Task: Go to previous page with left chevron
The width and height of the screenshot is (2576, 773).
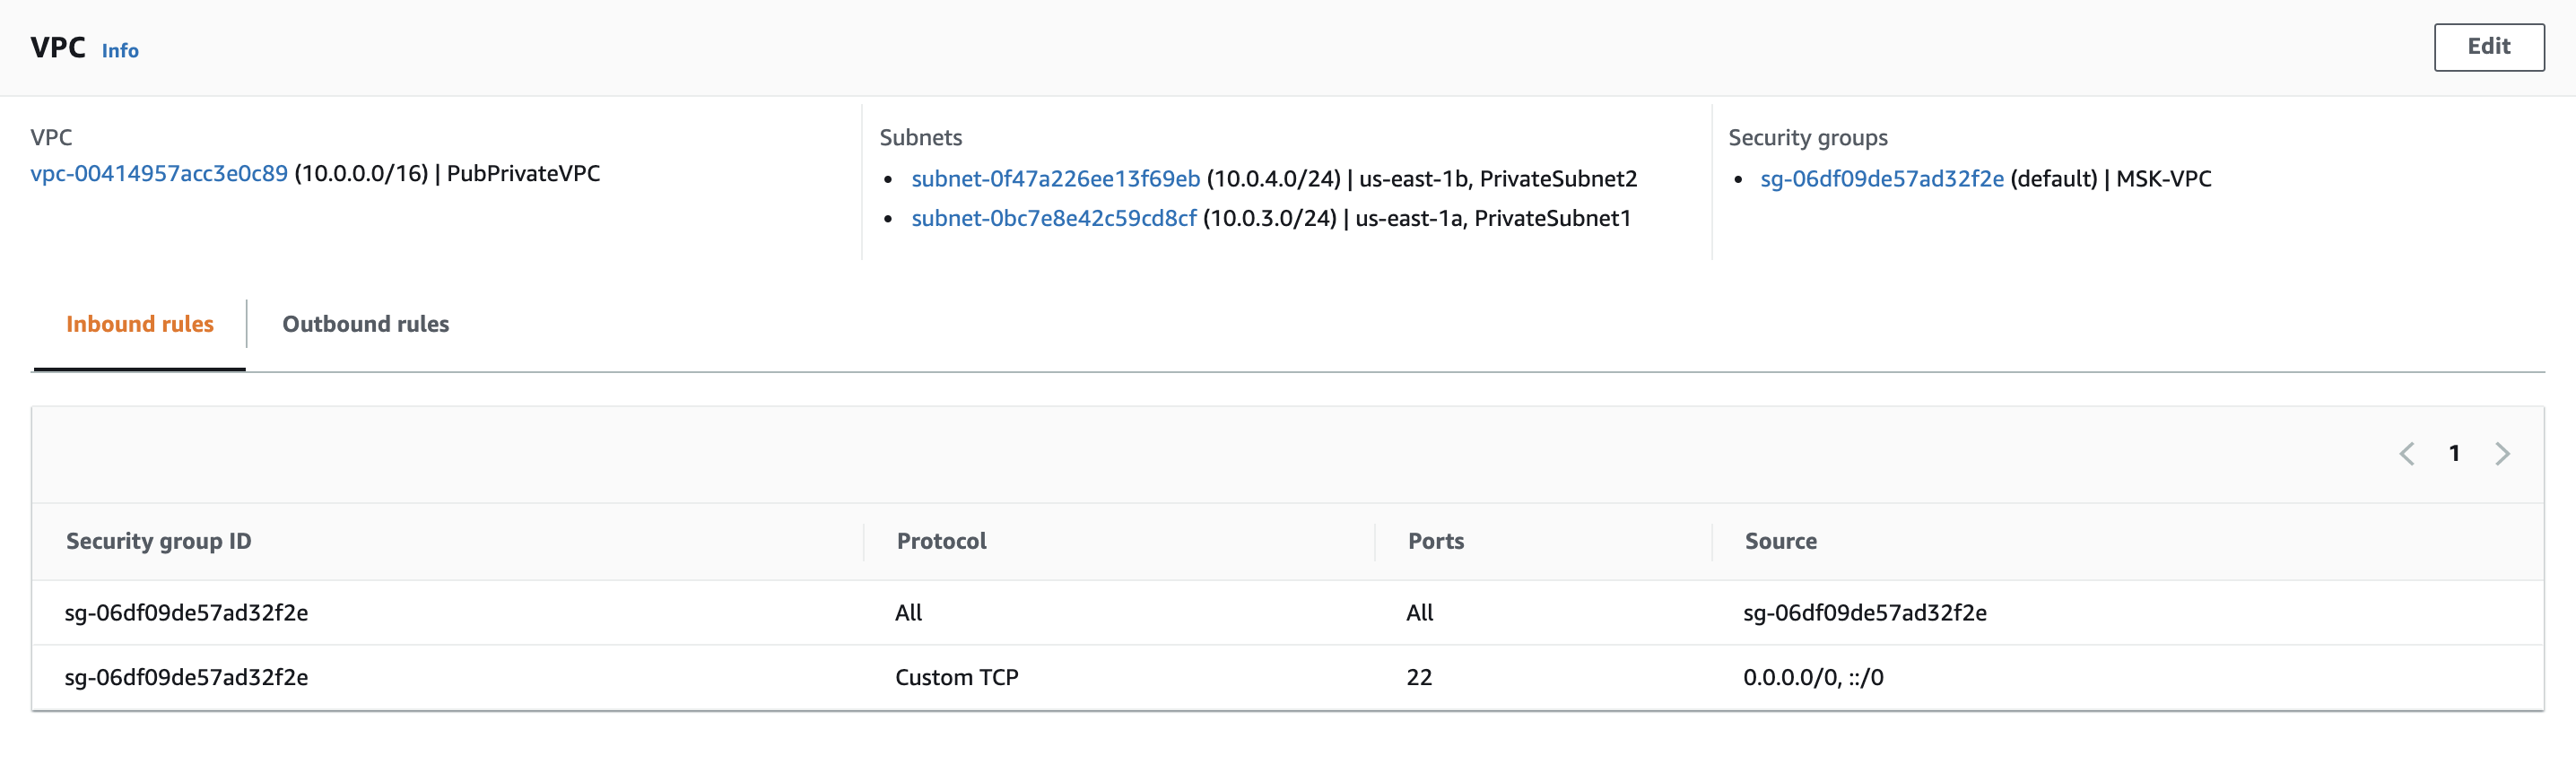Action: (2406, 454)
